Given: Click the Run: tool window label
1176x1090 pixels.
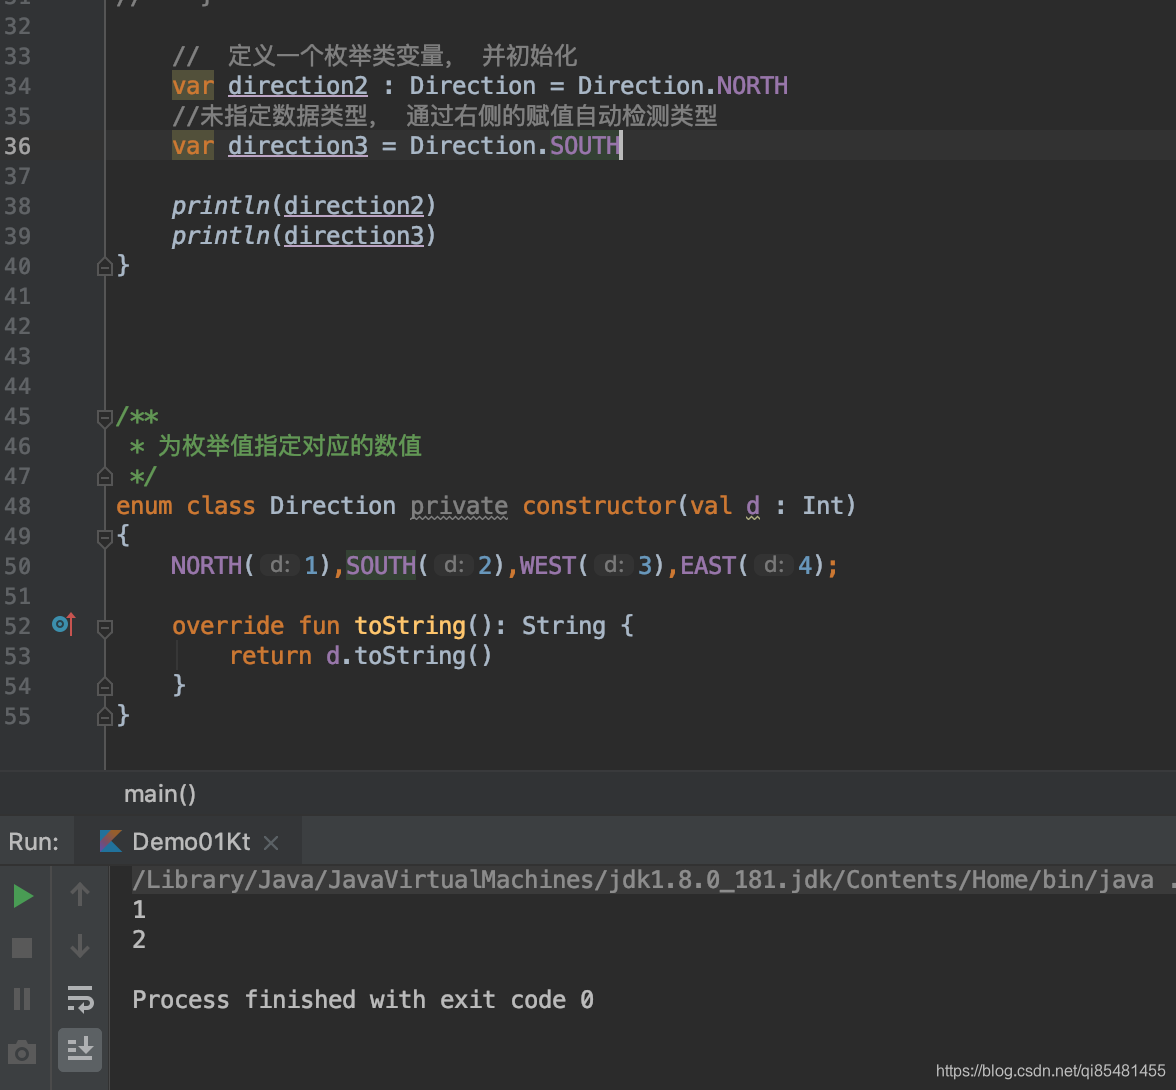Looking at the screenshot, I should click(x=34, y=842).
